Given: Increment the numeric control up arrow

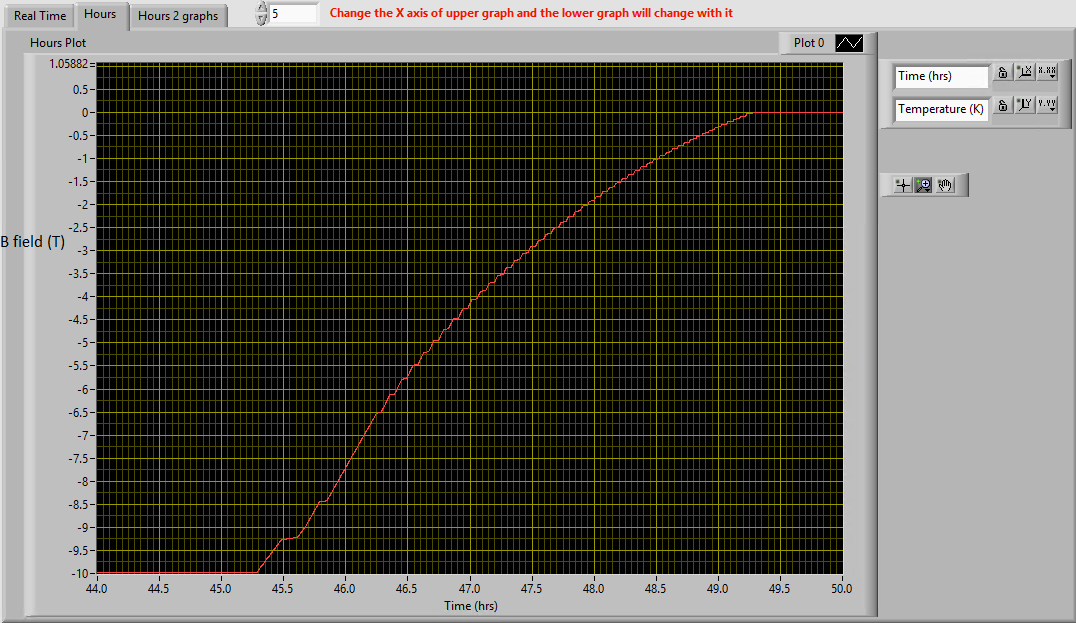Looking at the screenshot, I should [262, 9].
